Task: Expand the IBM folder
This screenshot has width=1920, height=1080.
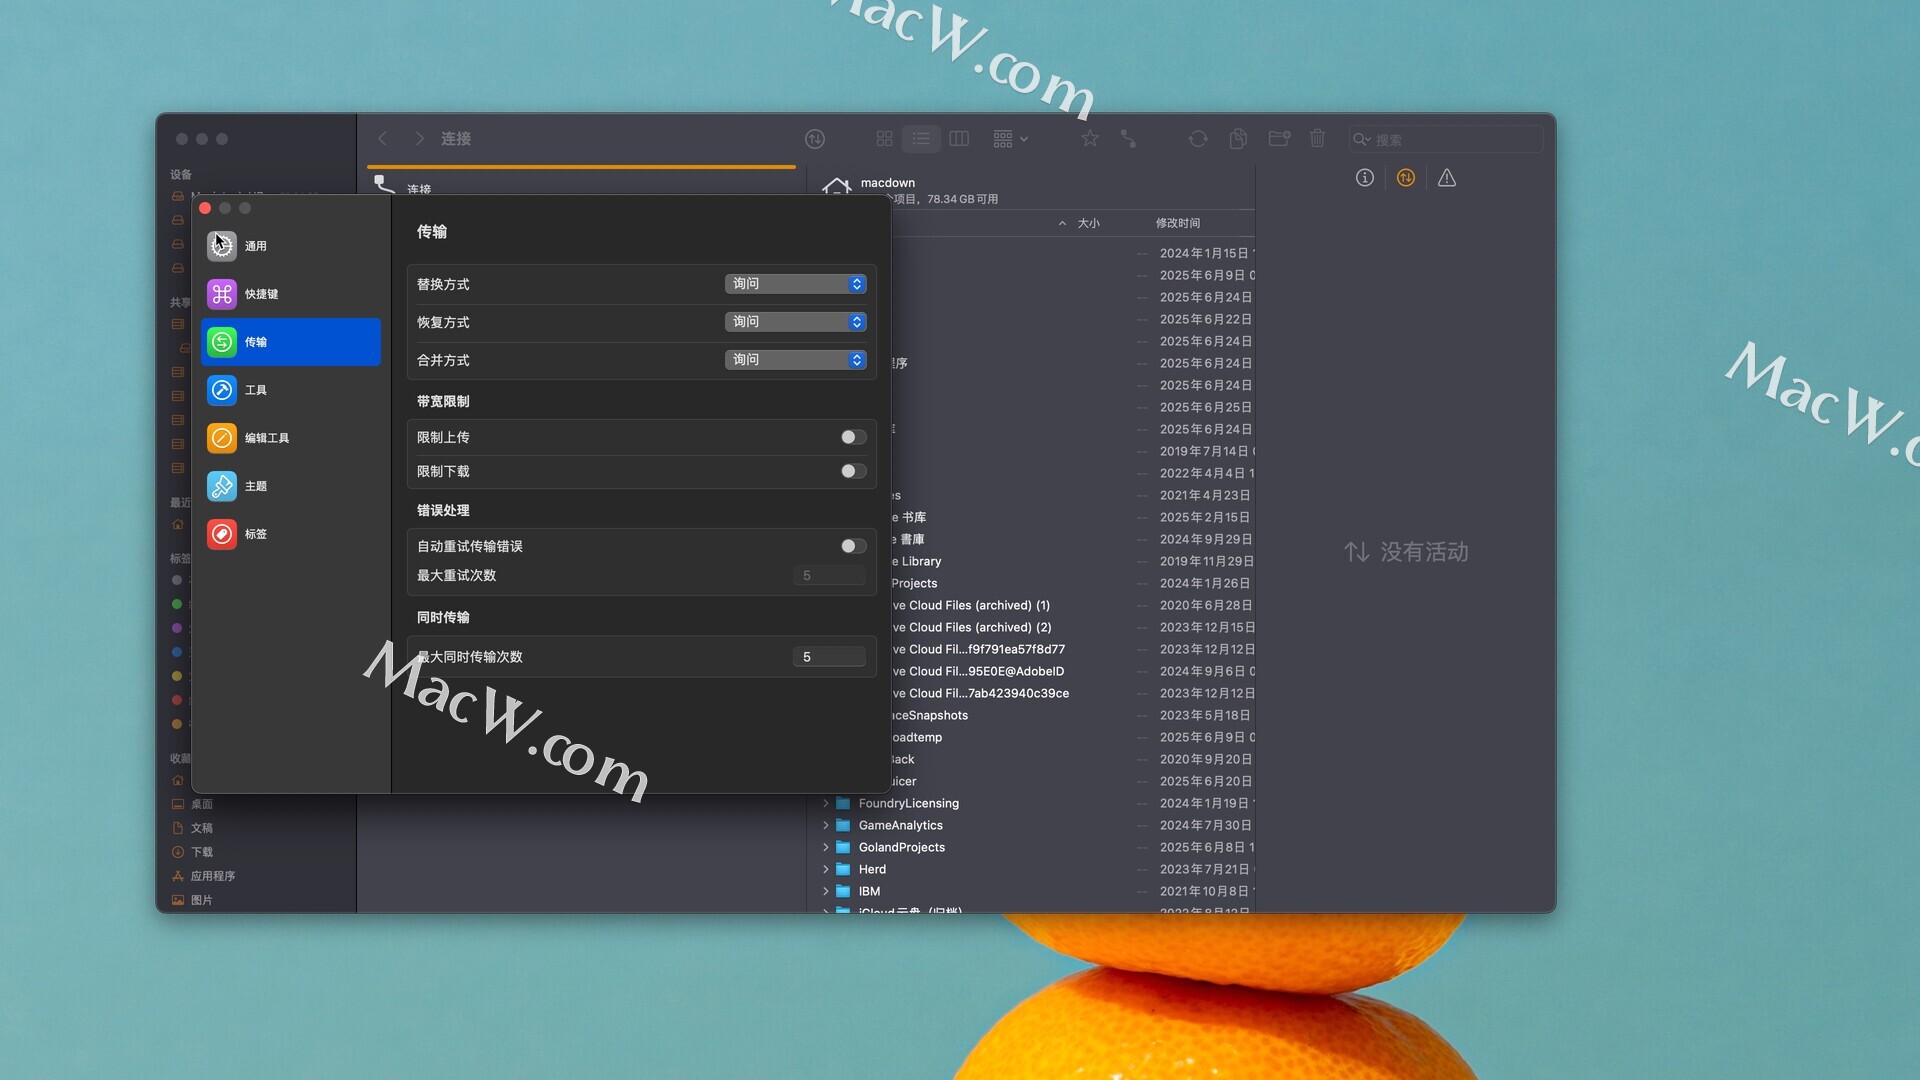Action: point(826,891)
